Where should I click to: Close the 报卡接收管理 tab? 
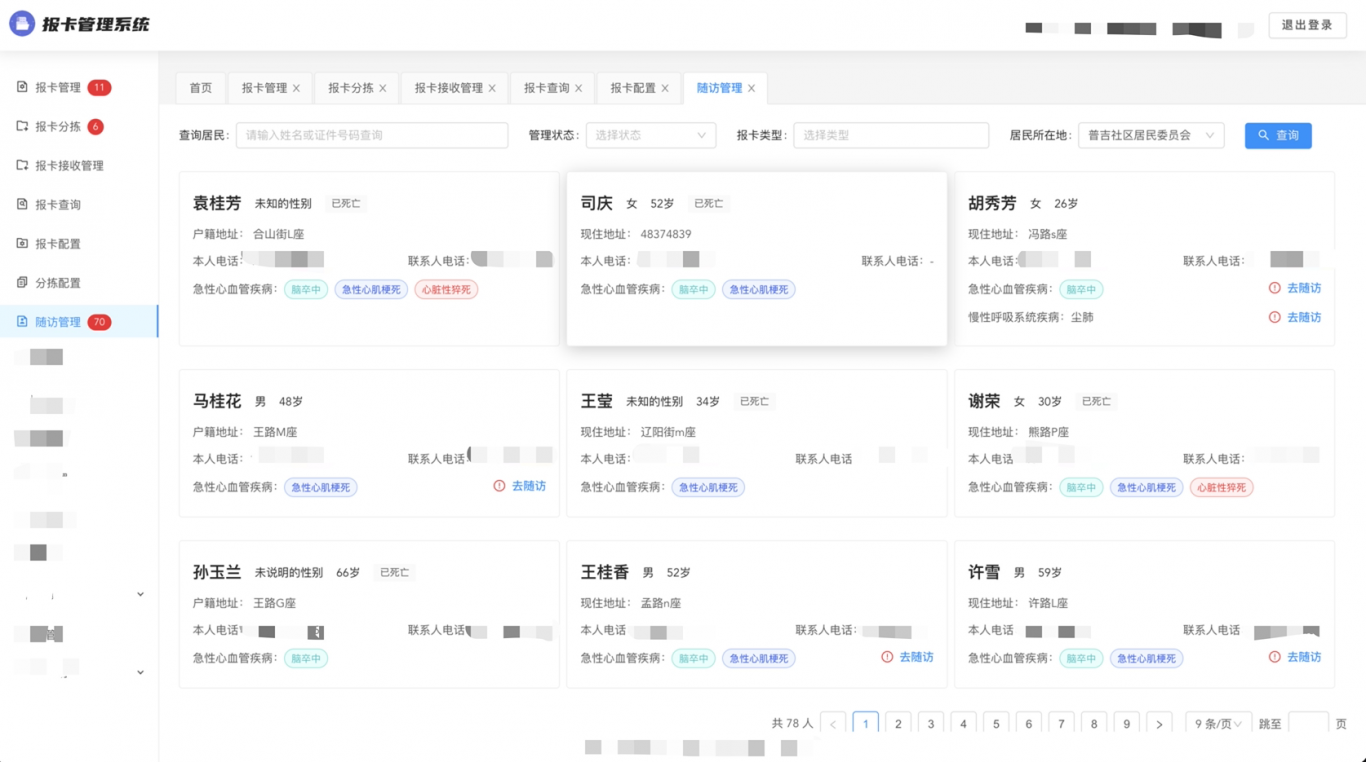pos(492,88)
